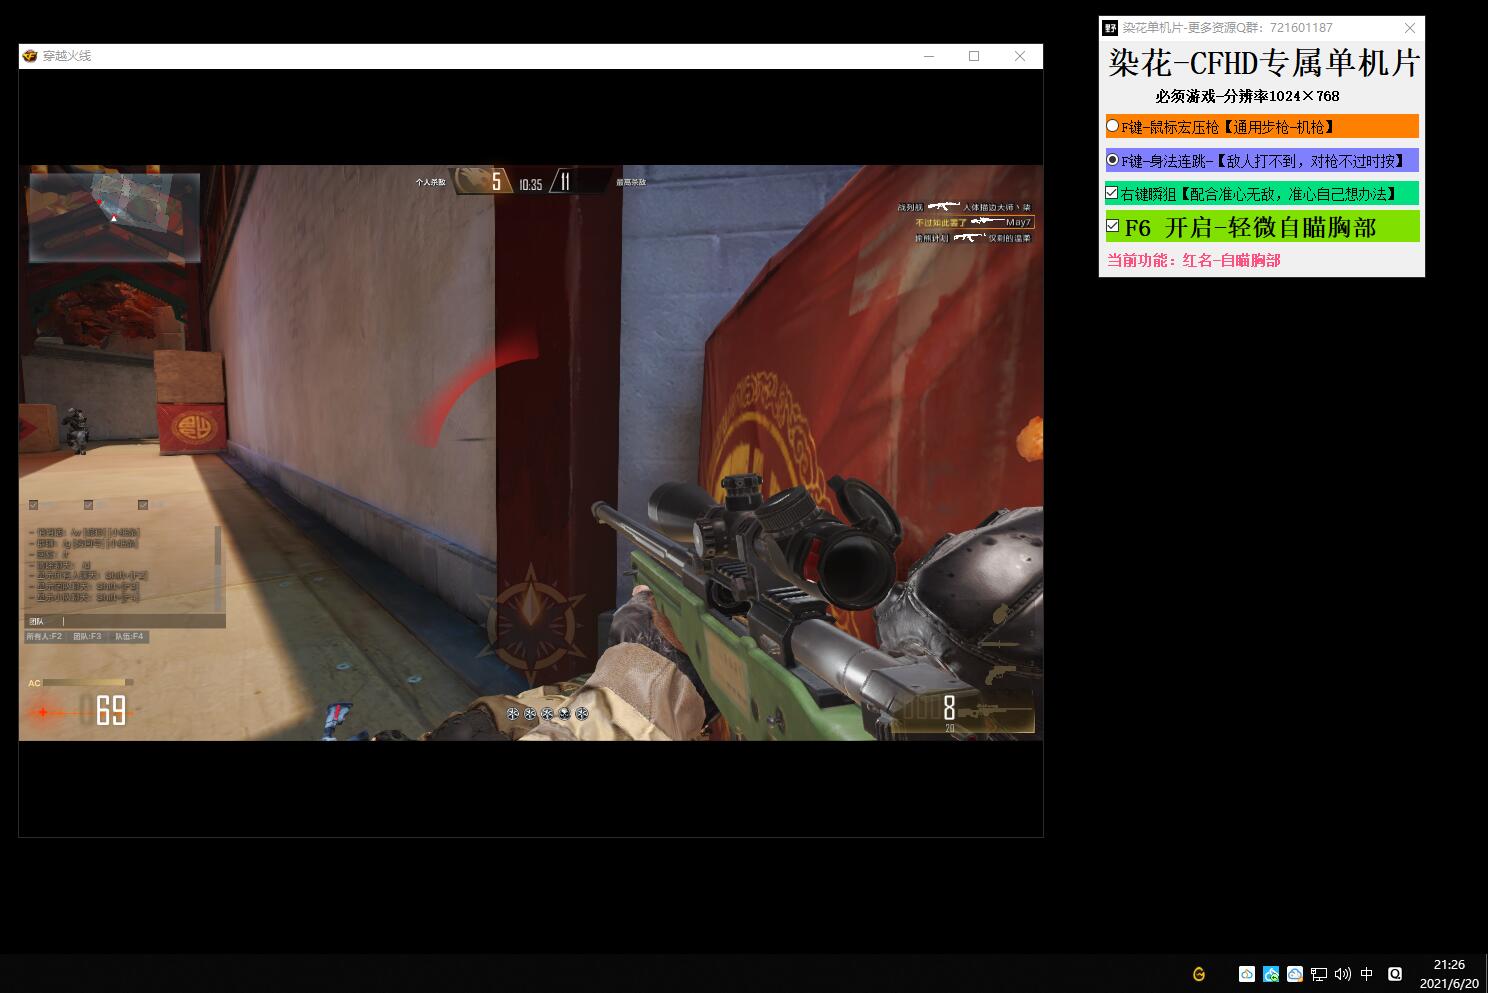This screenshot has width=1488, height=993.
Task: Toggle the leftmost chat filter checkbox
Action: [x=34, y=505]
